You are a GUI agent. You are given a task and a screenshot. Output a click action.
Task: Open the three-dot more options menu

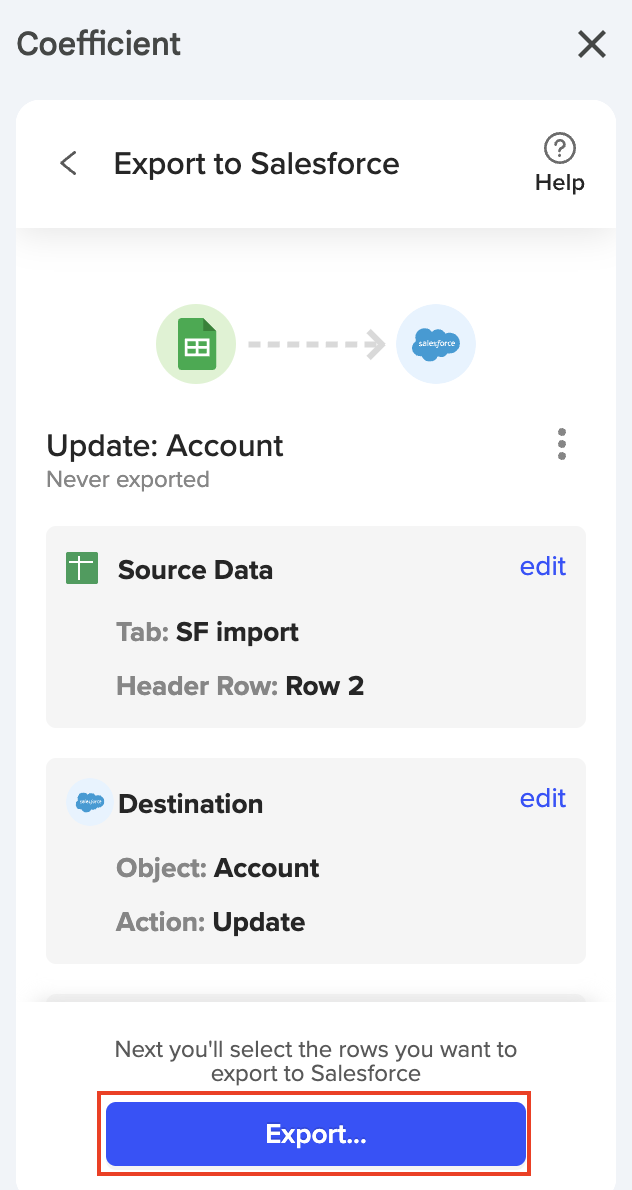[x=562, y=444]
